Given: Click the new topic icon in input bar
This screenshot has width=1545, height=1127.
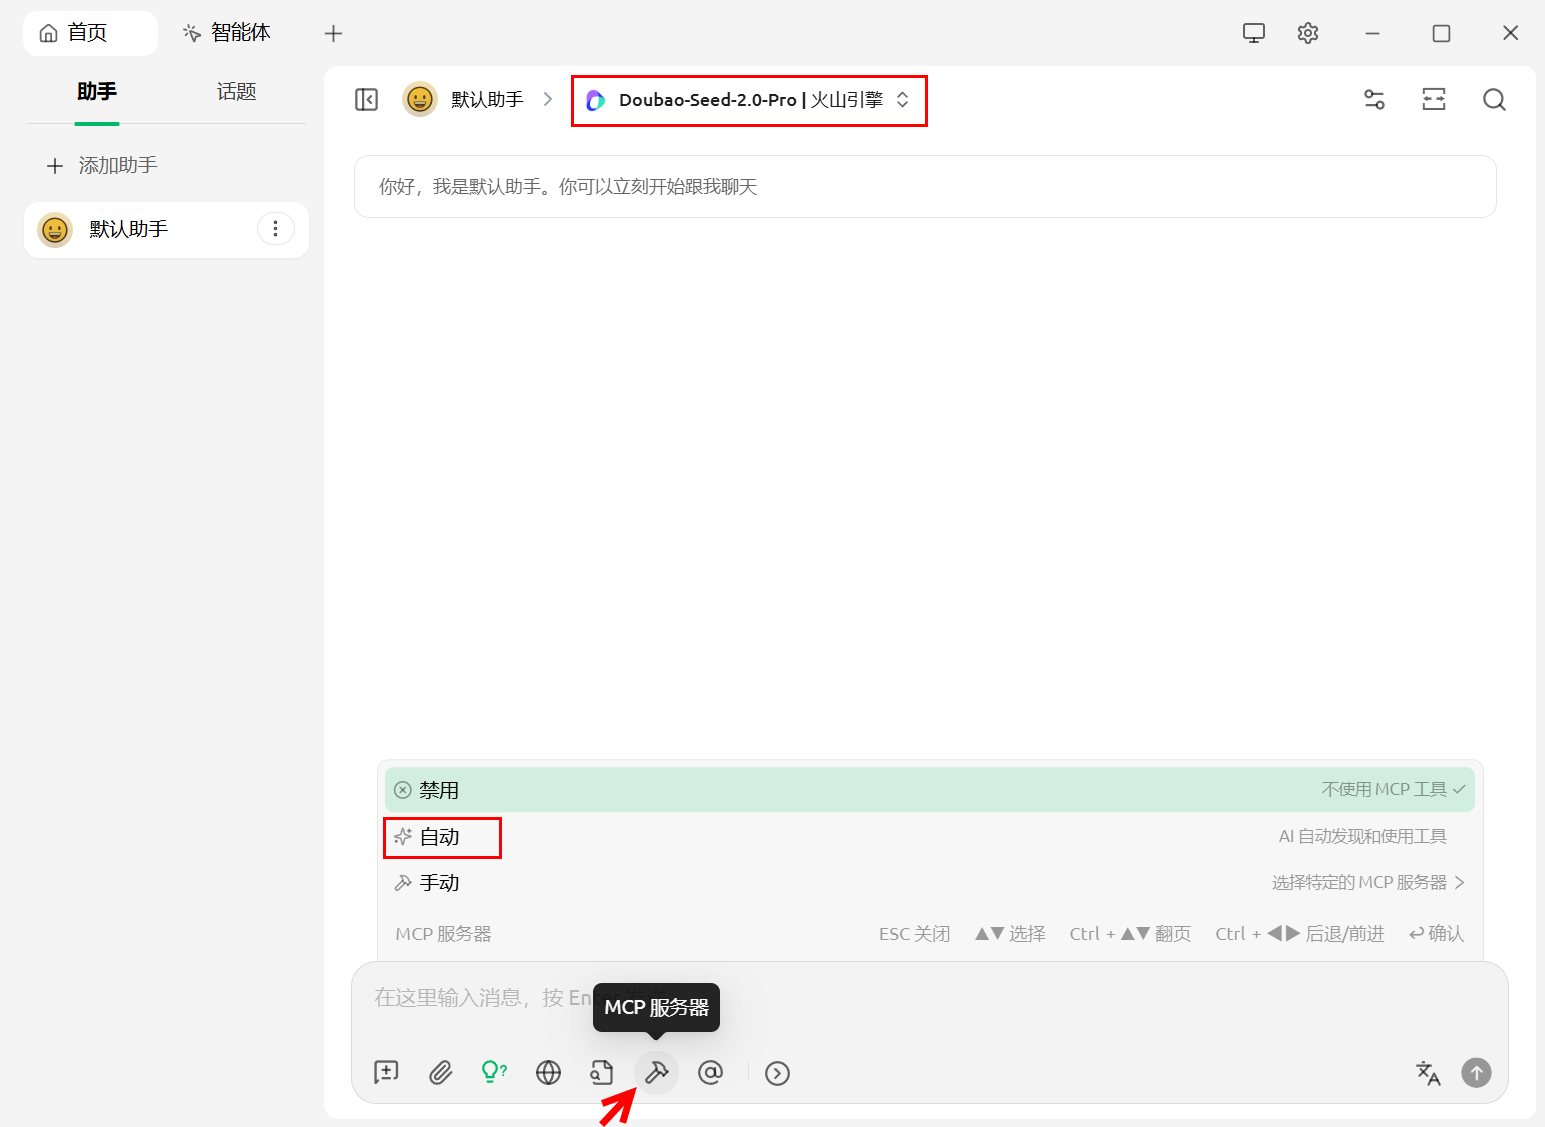Looking at the screenshot, I should [x=386, y=1073].
